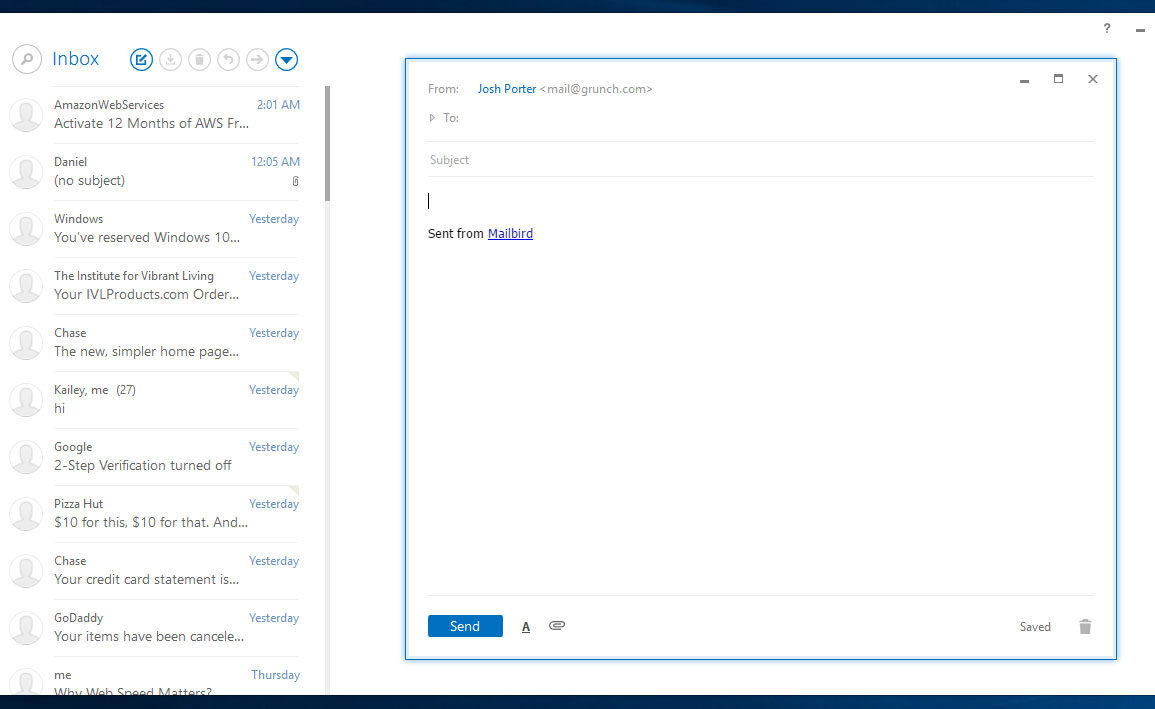Click the reply arrow icon
Viewport: 1155px width, 709px height.
[229, 60]
